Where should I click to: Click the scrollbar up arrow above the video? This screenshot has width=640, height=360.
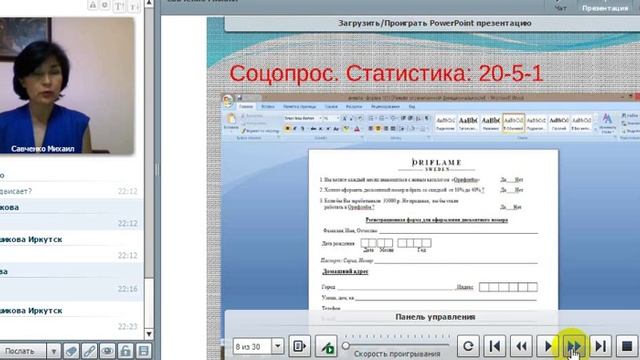[x=149, y=4]
